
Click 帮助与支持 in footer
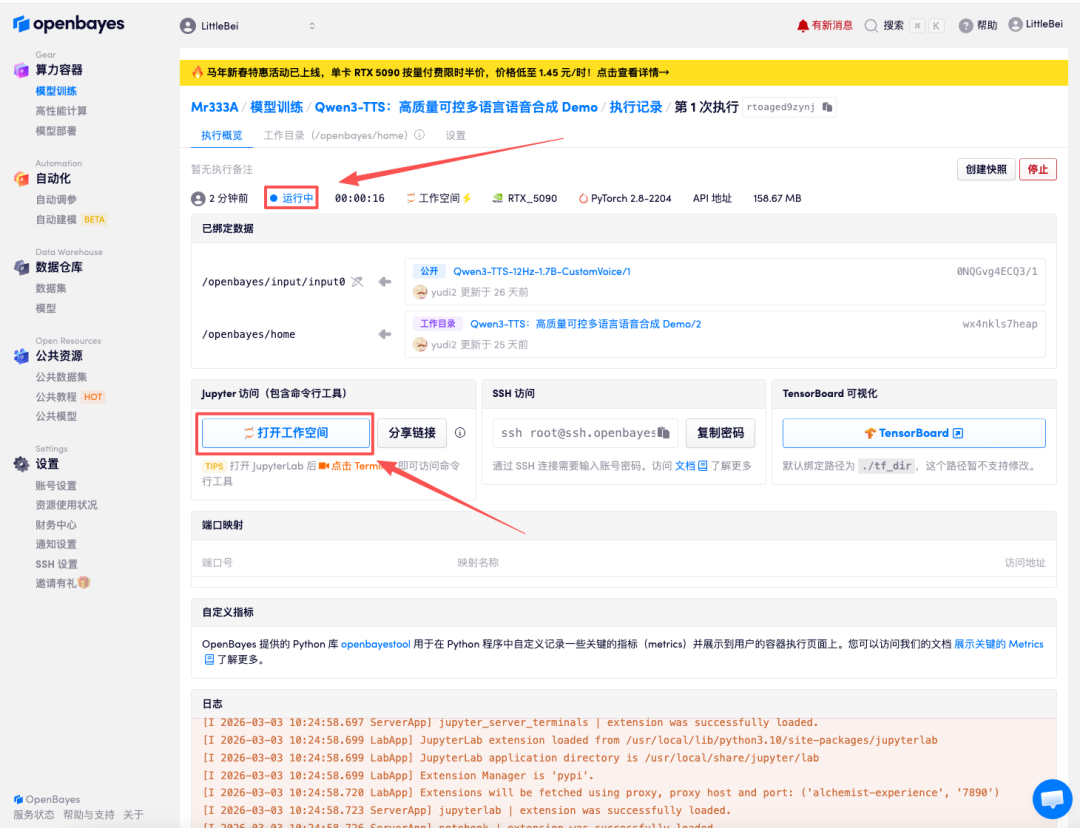pos(89,815)
